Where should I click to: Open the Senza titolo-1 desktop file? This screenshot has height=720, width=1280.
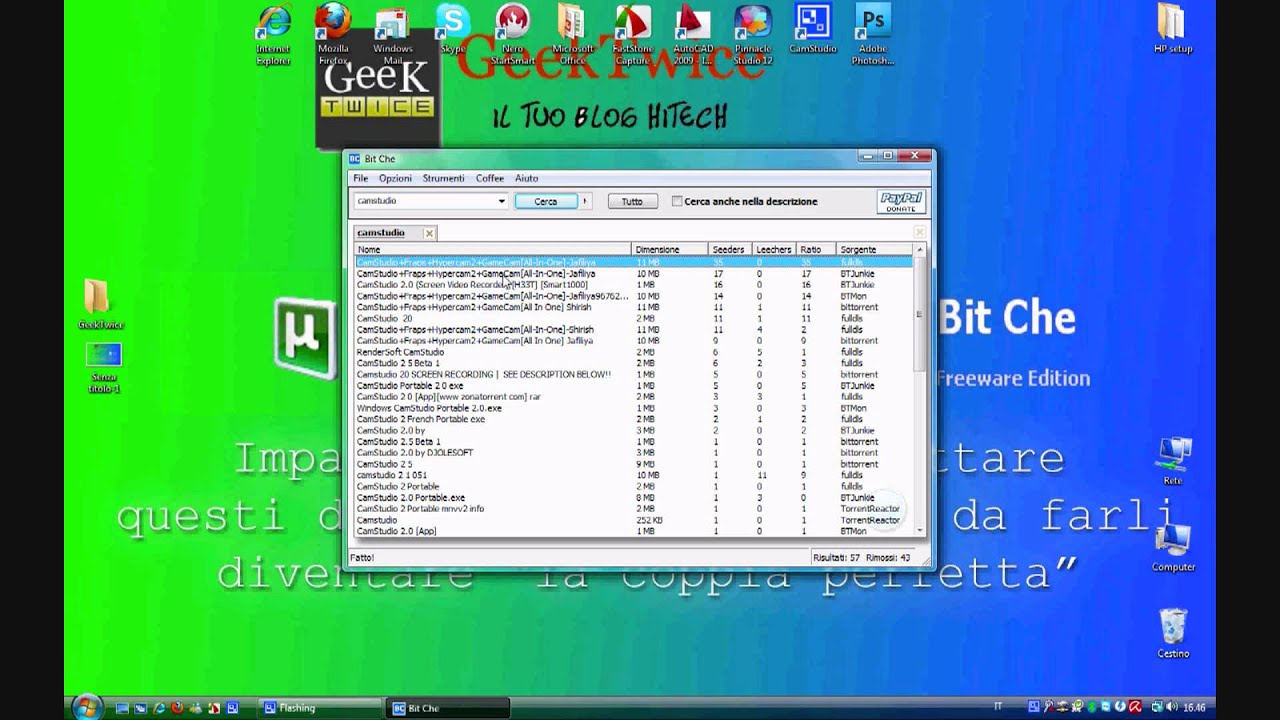[103, 368]
